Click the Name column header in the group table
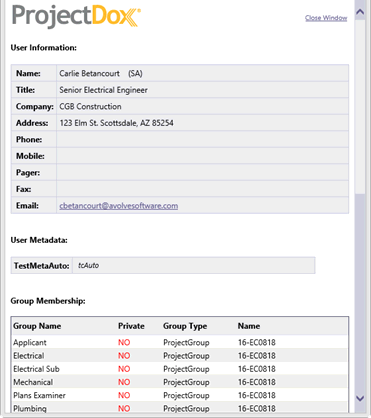Viewport: 371px width, 418px height. click(x=249, y=326)
